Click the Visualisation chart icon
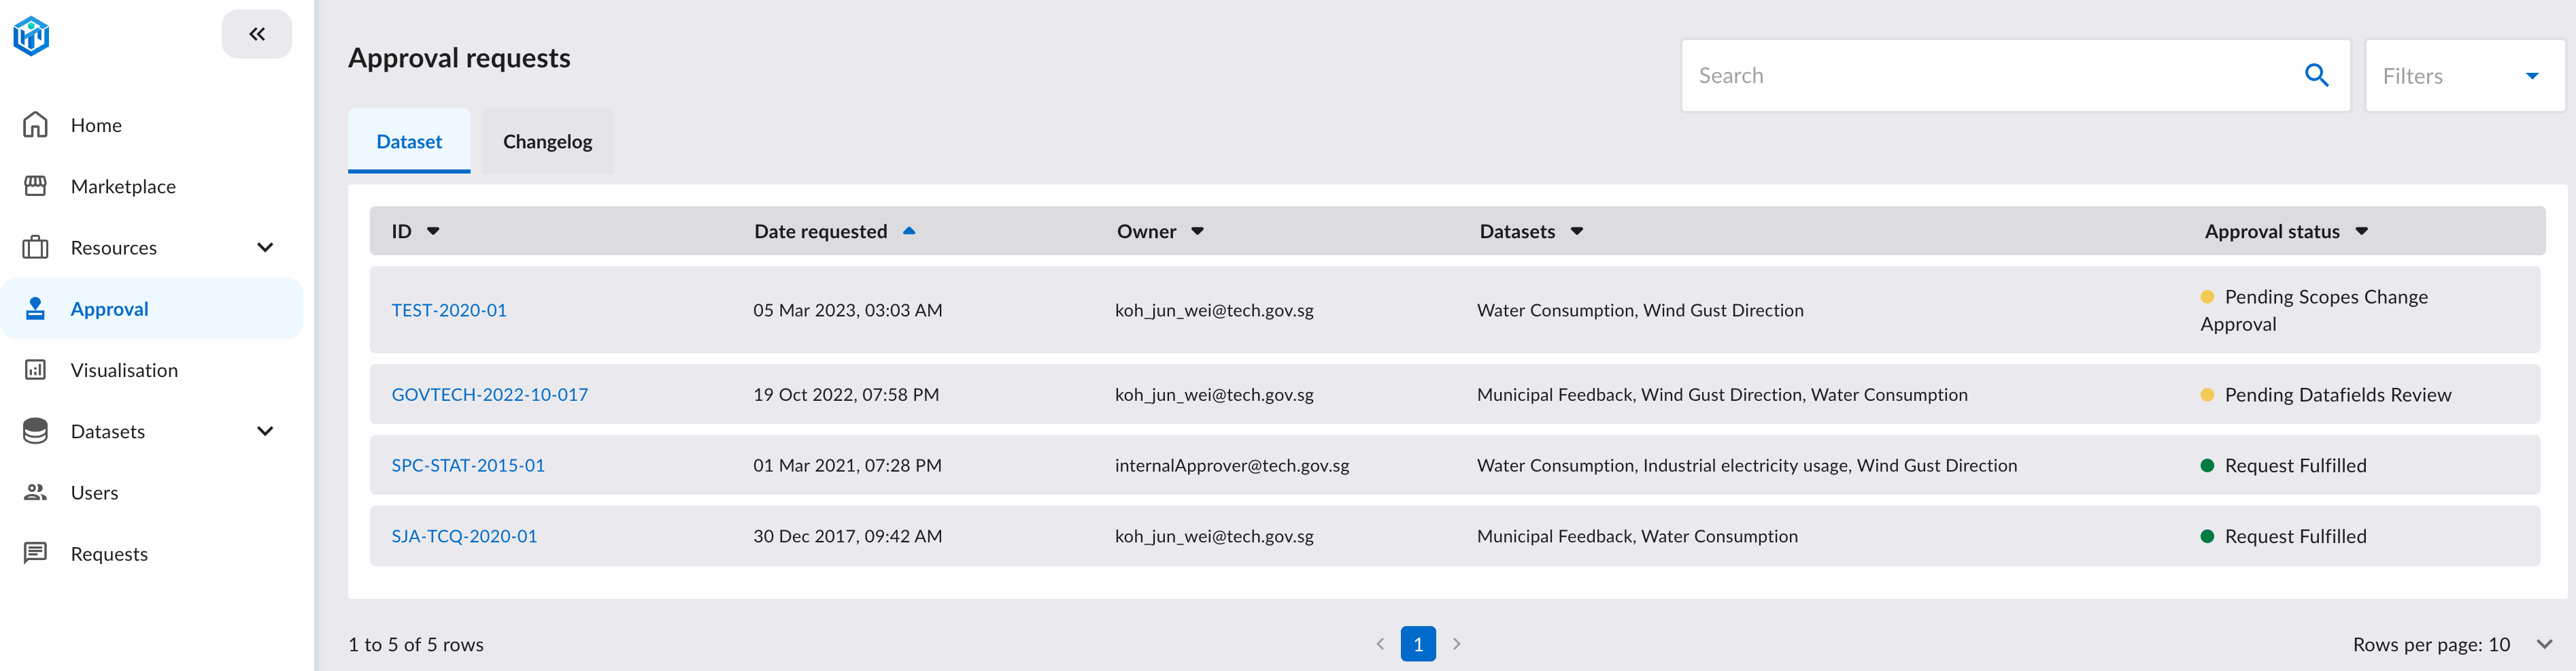The width and height of the screenshot is (2576, 671). [x=35, y=370]
